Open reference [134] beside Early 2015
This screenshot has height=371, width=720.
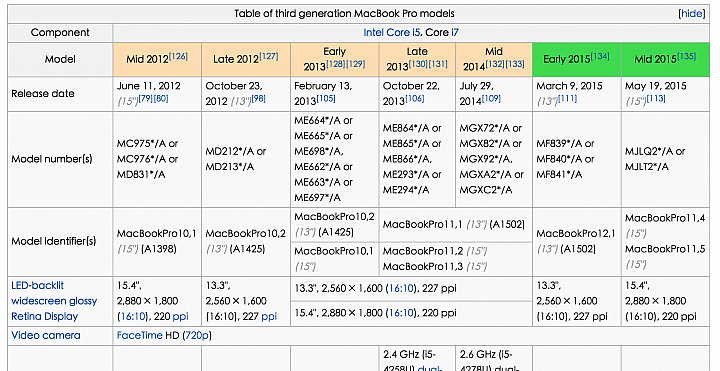[x=600, y=56]
